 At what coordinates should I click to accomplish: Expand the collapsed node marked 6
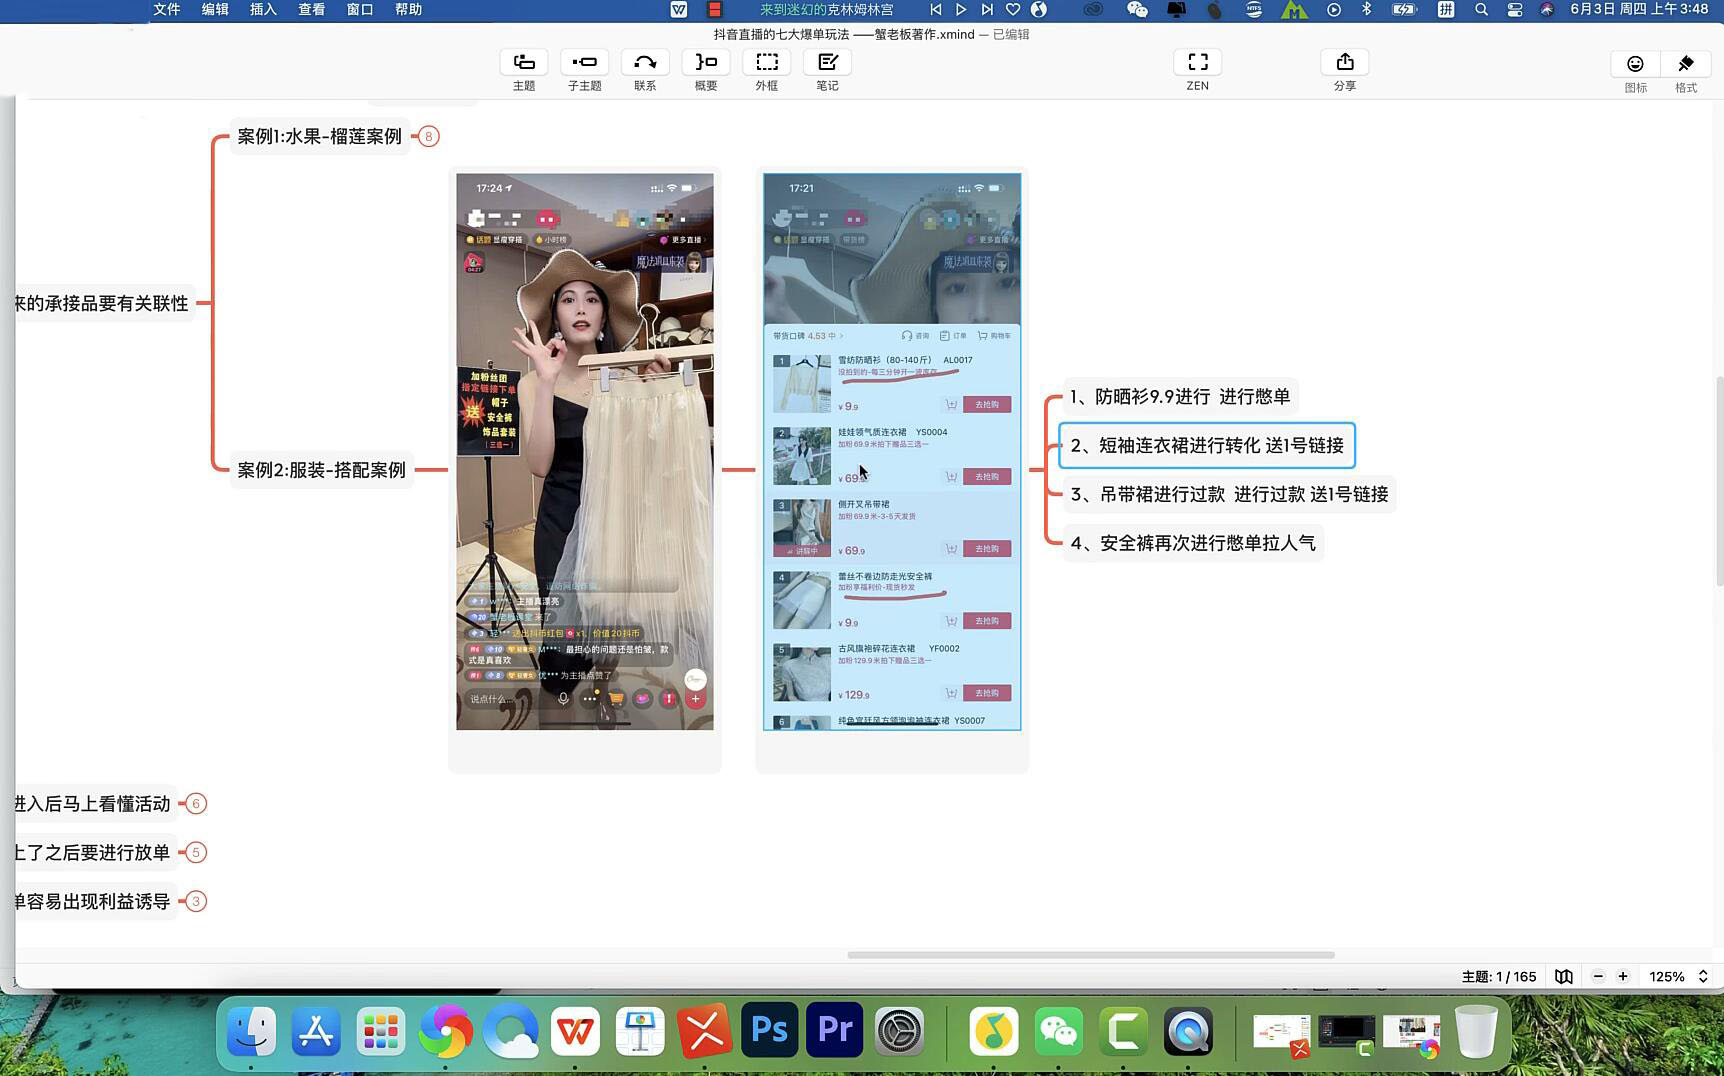196,804
